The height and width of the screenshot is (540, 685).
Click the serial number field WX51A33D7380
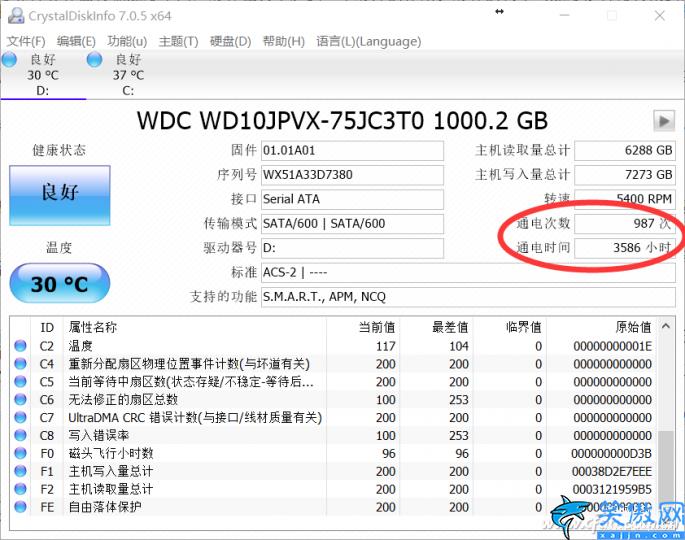click(352, 175)
